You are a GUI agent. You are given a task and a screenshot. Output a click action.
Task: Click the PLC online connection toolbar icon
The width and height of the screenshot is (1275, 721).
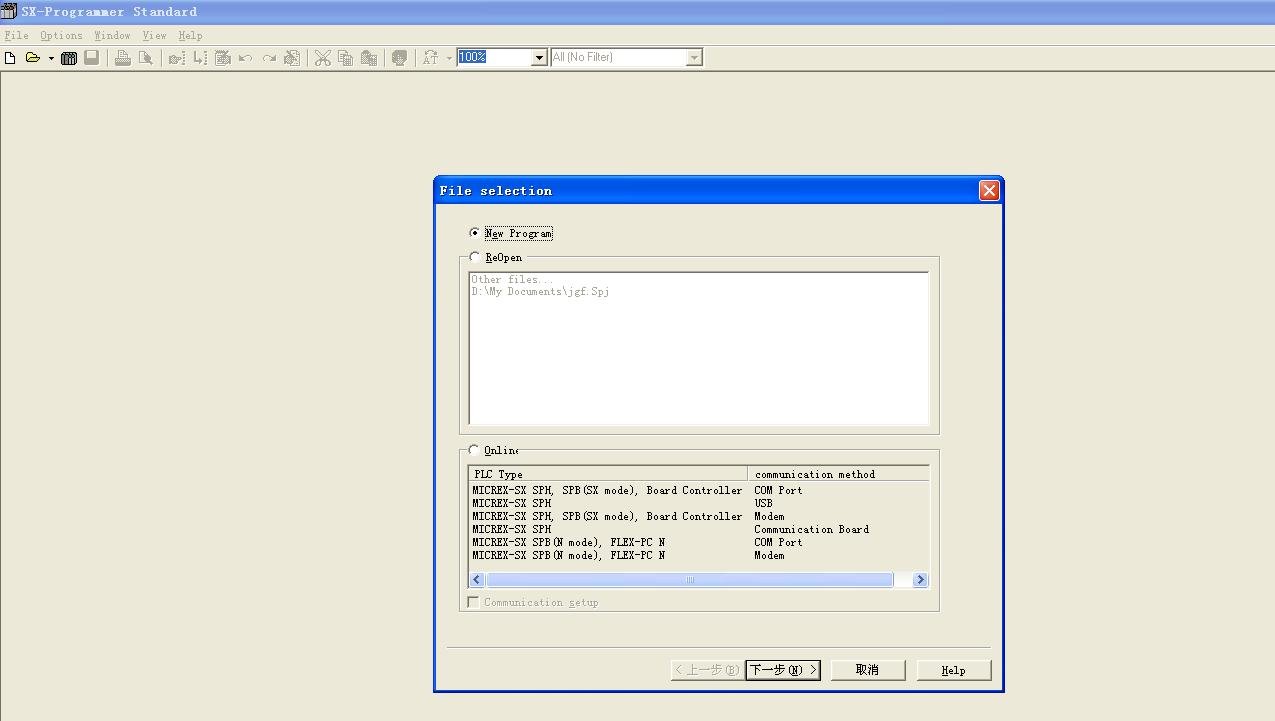(69, 58)
